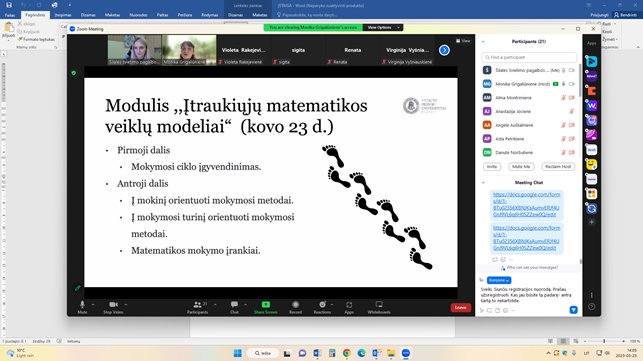Adjust the Word zoom slider
Viewport: 643px width, 361px height.
604,341
